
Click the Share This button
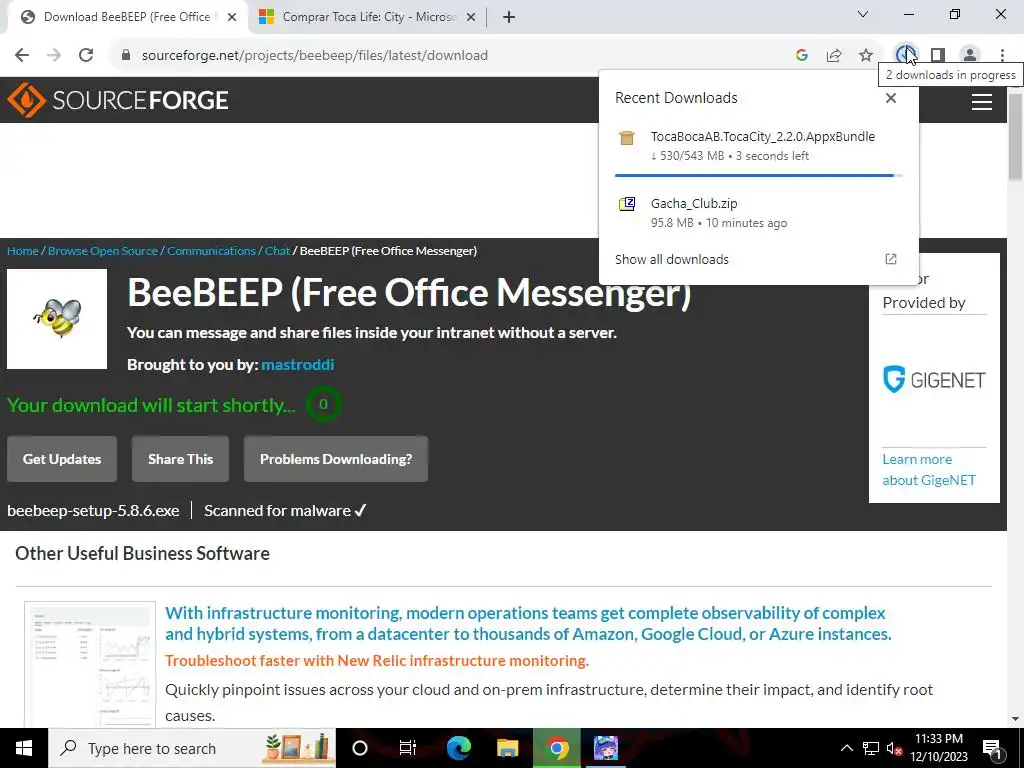tap(180, 459)
